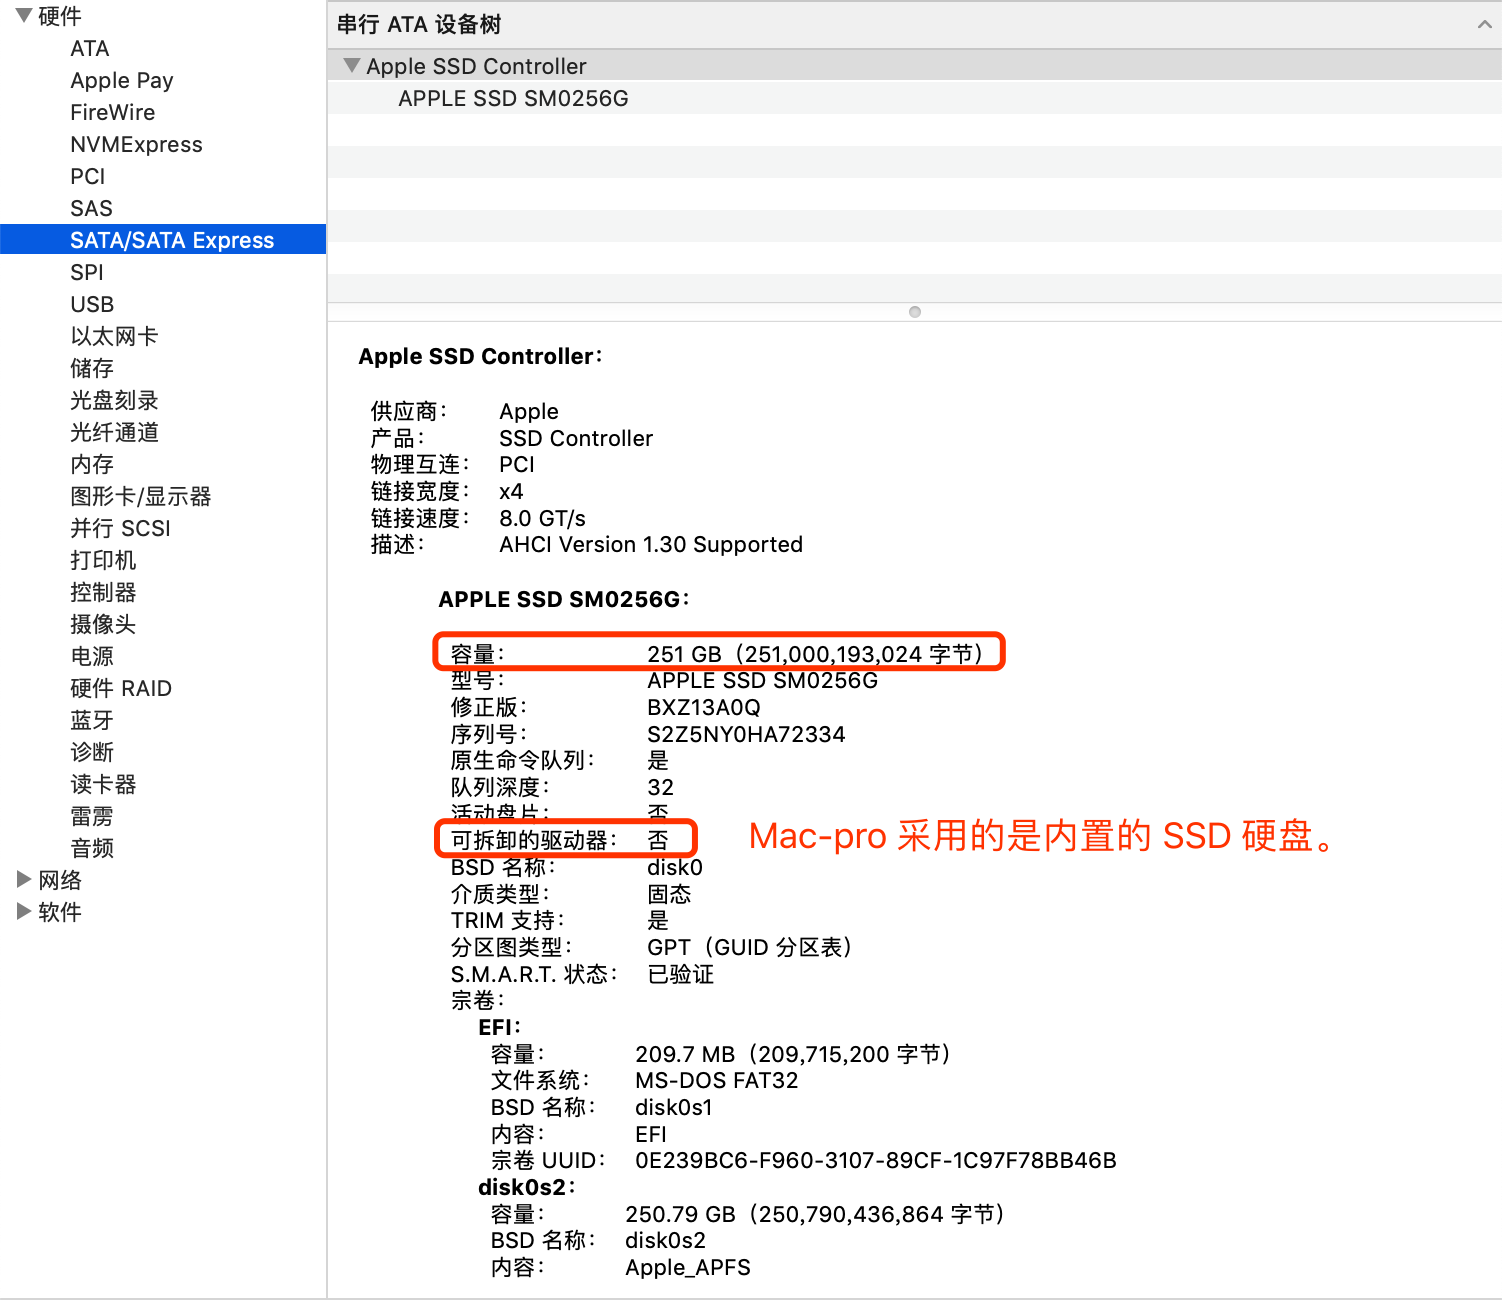Image resolution: width=1502 pixels, height=1300 pixels.
Task: Click the EFI volume UUID value
Action: coord(876,1160)
